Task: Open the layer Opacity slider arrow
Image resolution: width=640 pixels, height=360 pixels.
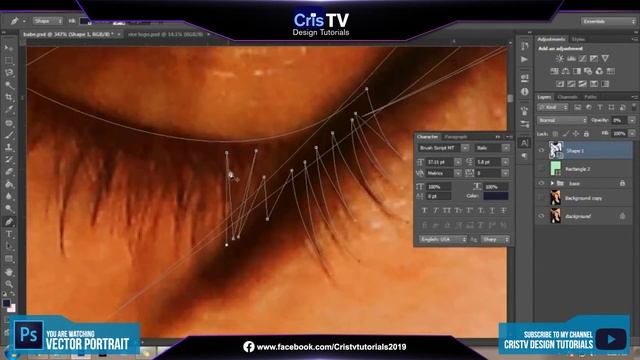Action: [632, 120]
